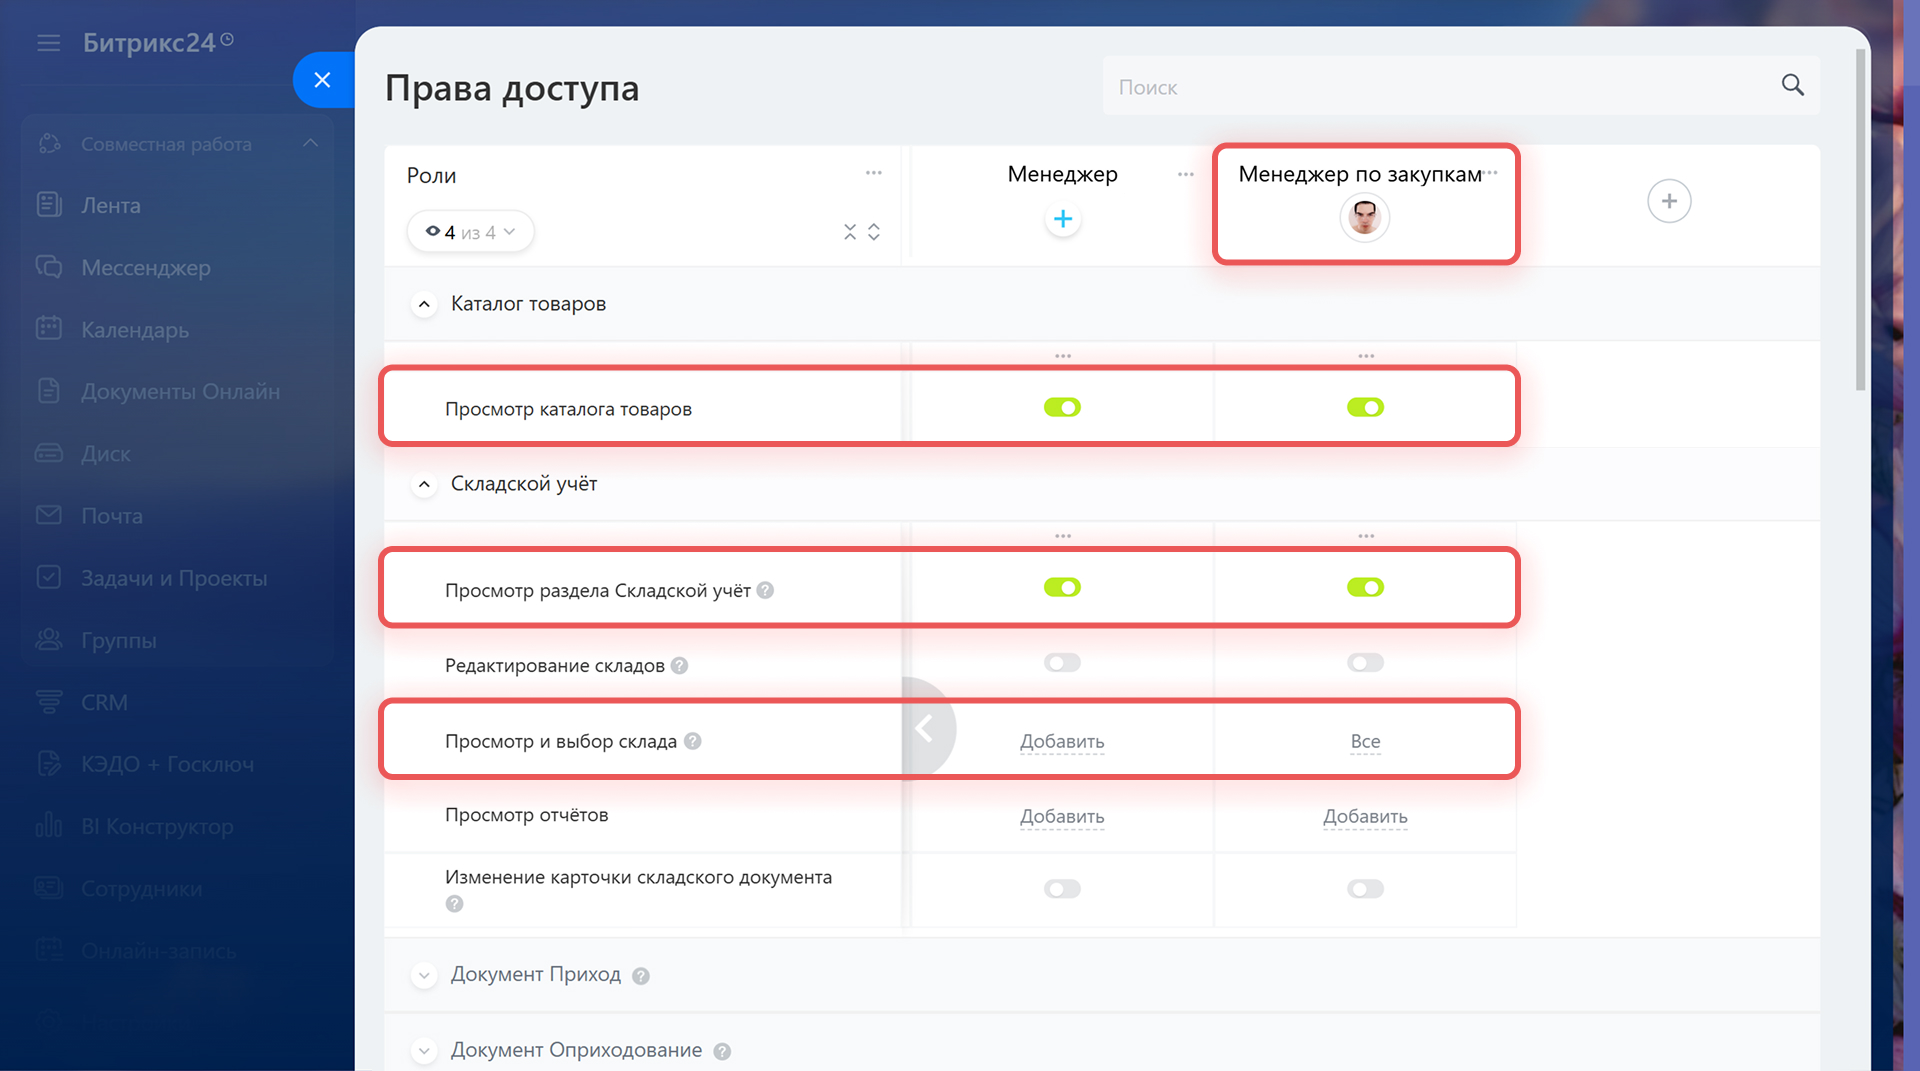Open the Менеджер role three-dot menu

tap(1186, 174)
